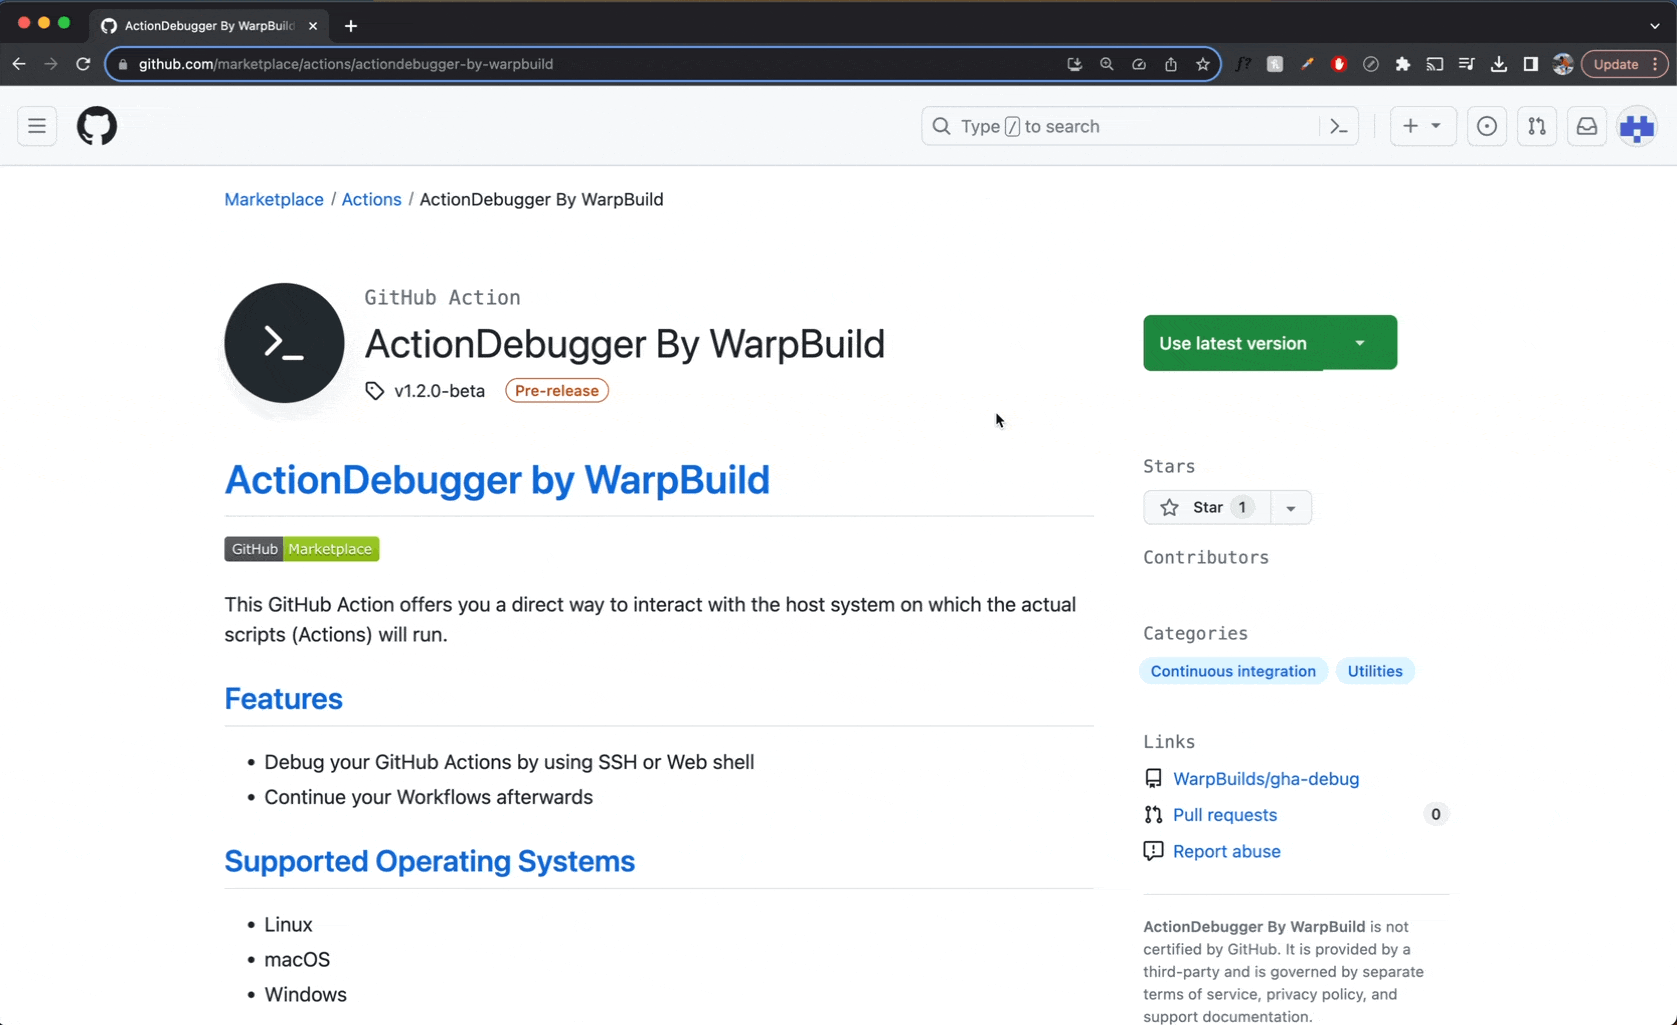Bookmark the page using the star icon
The width and height of the screenshot is (1677, 1025).
tap(1203, 64)
